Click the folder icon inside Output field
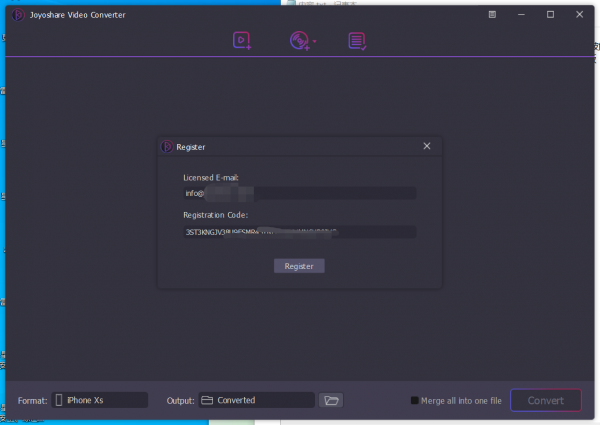 point(207,400)
